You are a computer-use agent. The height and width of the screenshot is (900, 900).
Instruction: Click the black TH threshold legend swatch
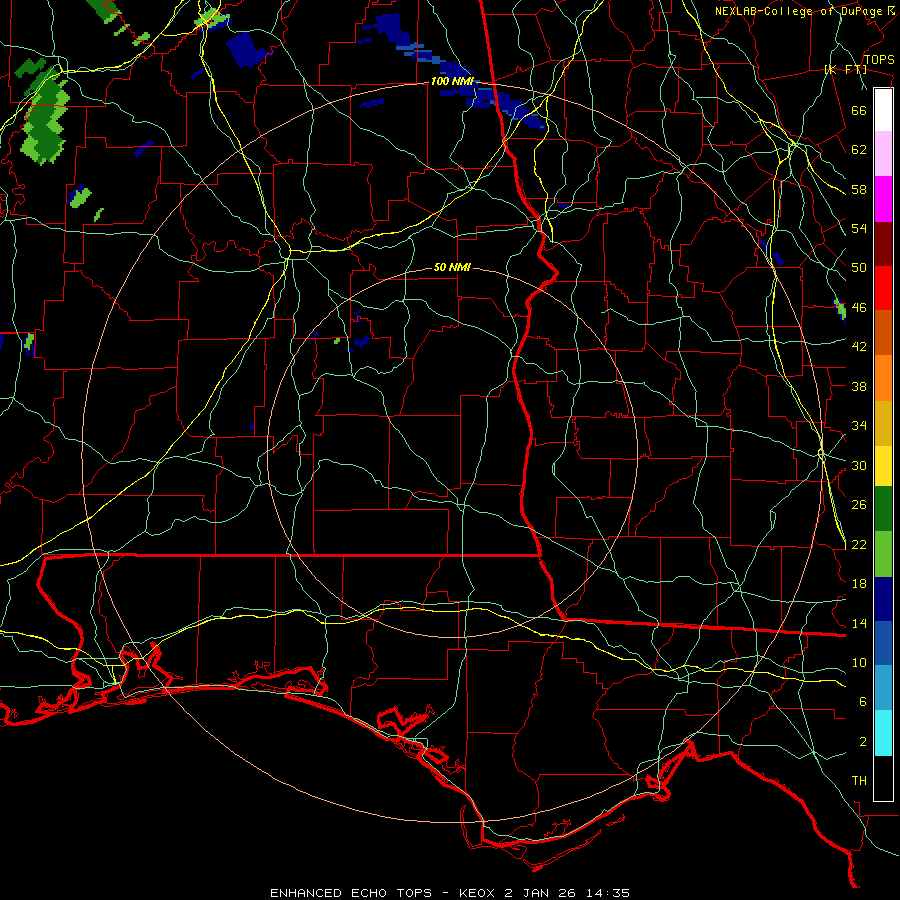pos(883,778)
